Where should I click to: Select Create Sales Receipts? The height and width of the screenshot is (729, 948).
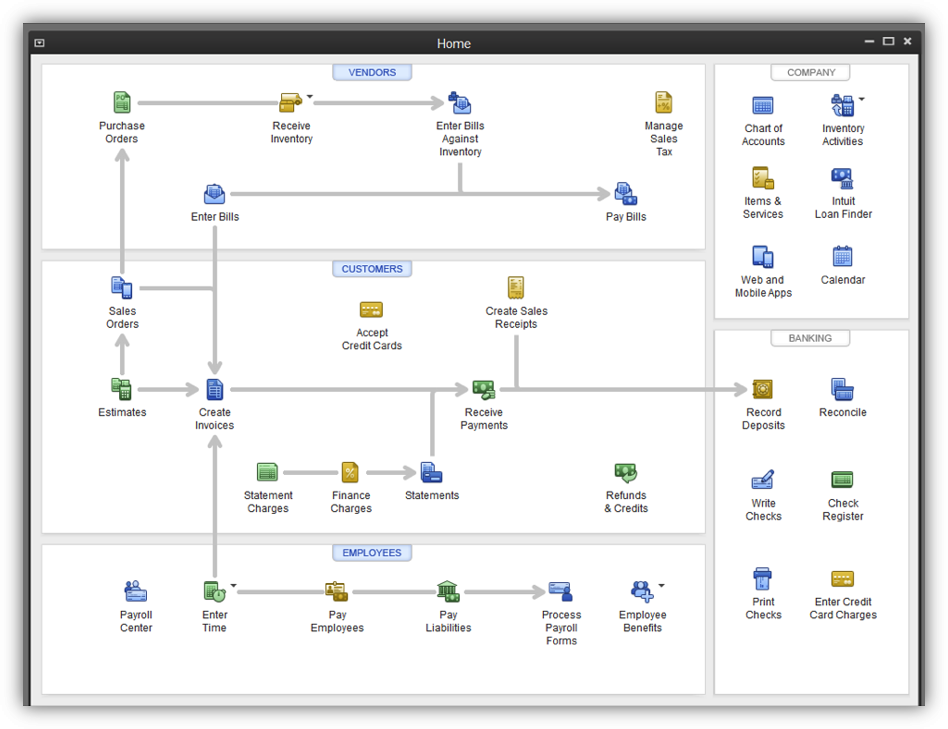point(516,287)
